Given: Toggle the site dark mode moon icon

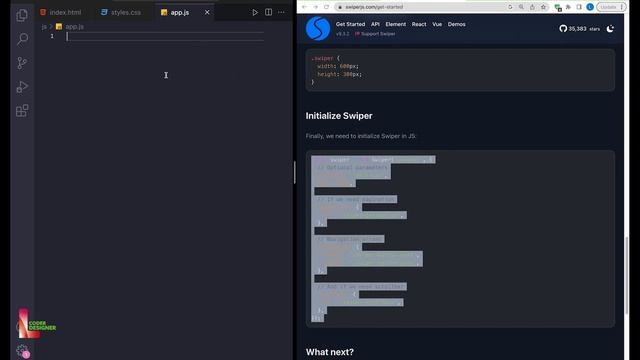Looking at the screenshot, I should point(610,29).
